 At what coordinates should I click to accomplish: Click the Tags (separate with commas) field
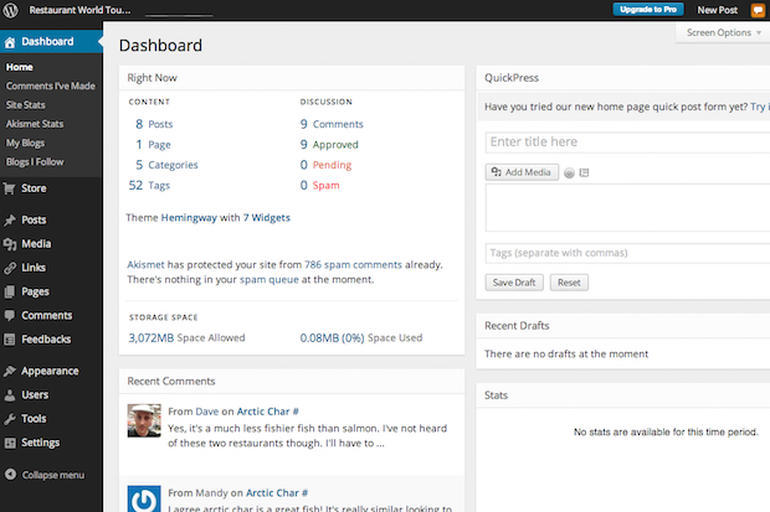628,253
